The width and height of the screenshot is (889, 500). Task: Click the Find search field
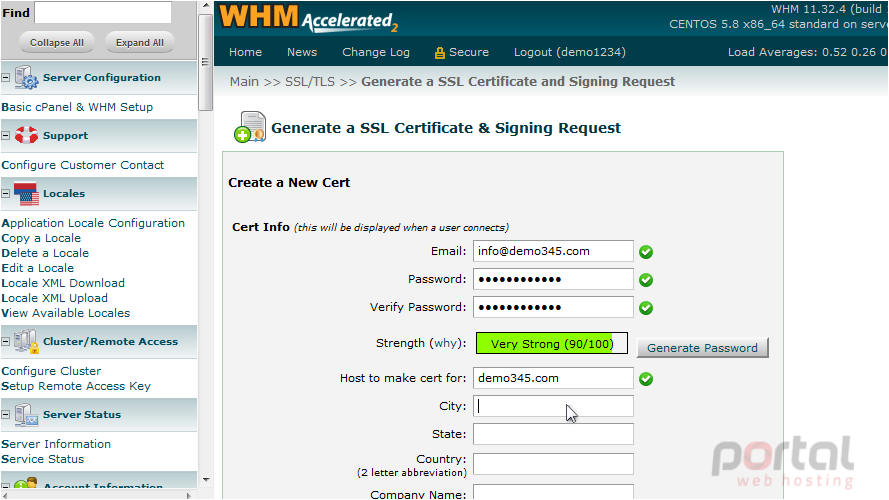103,12
